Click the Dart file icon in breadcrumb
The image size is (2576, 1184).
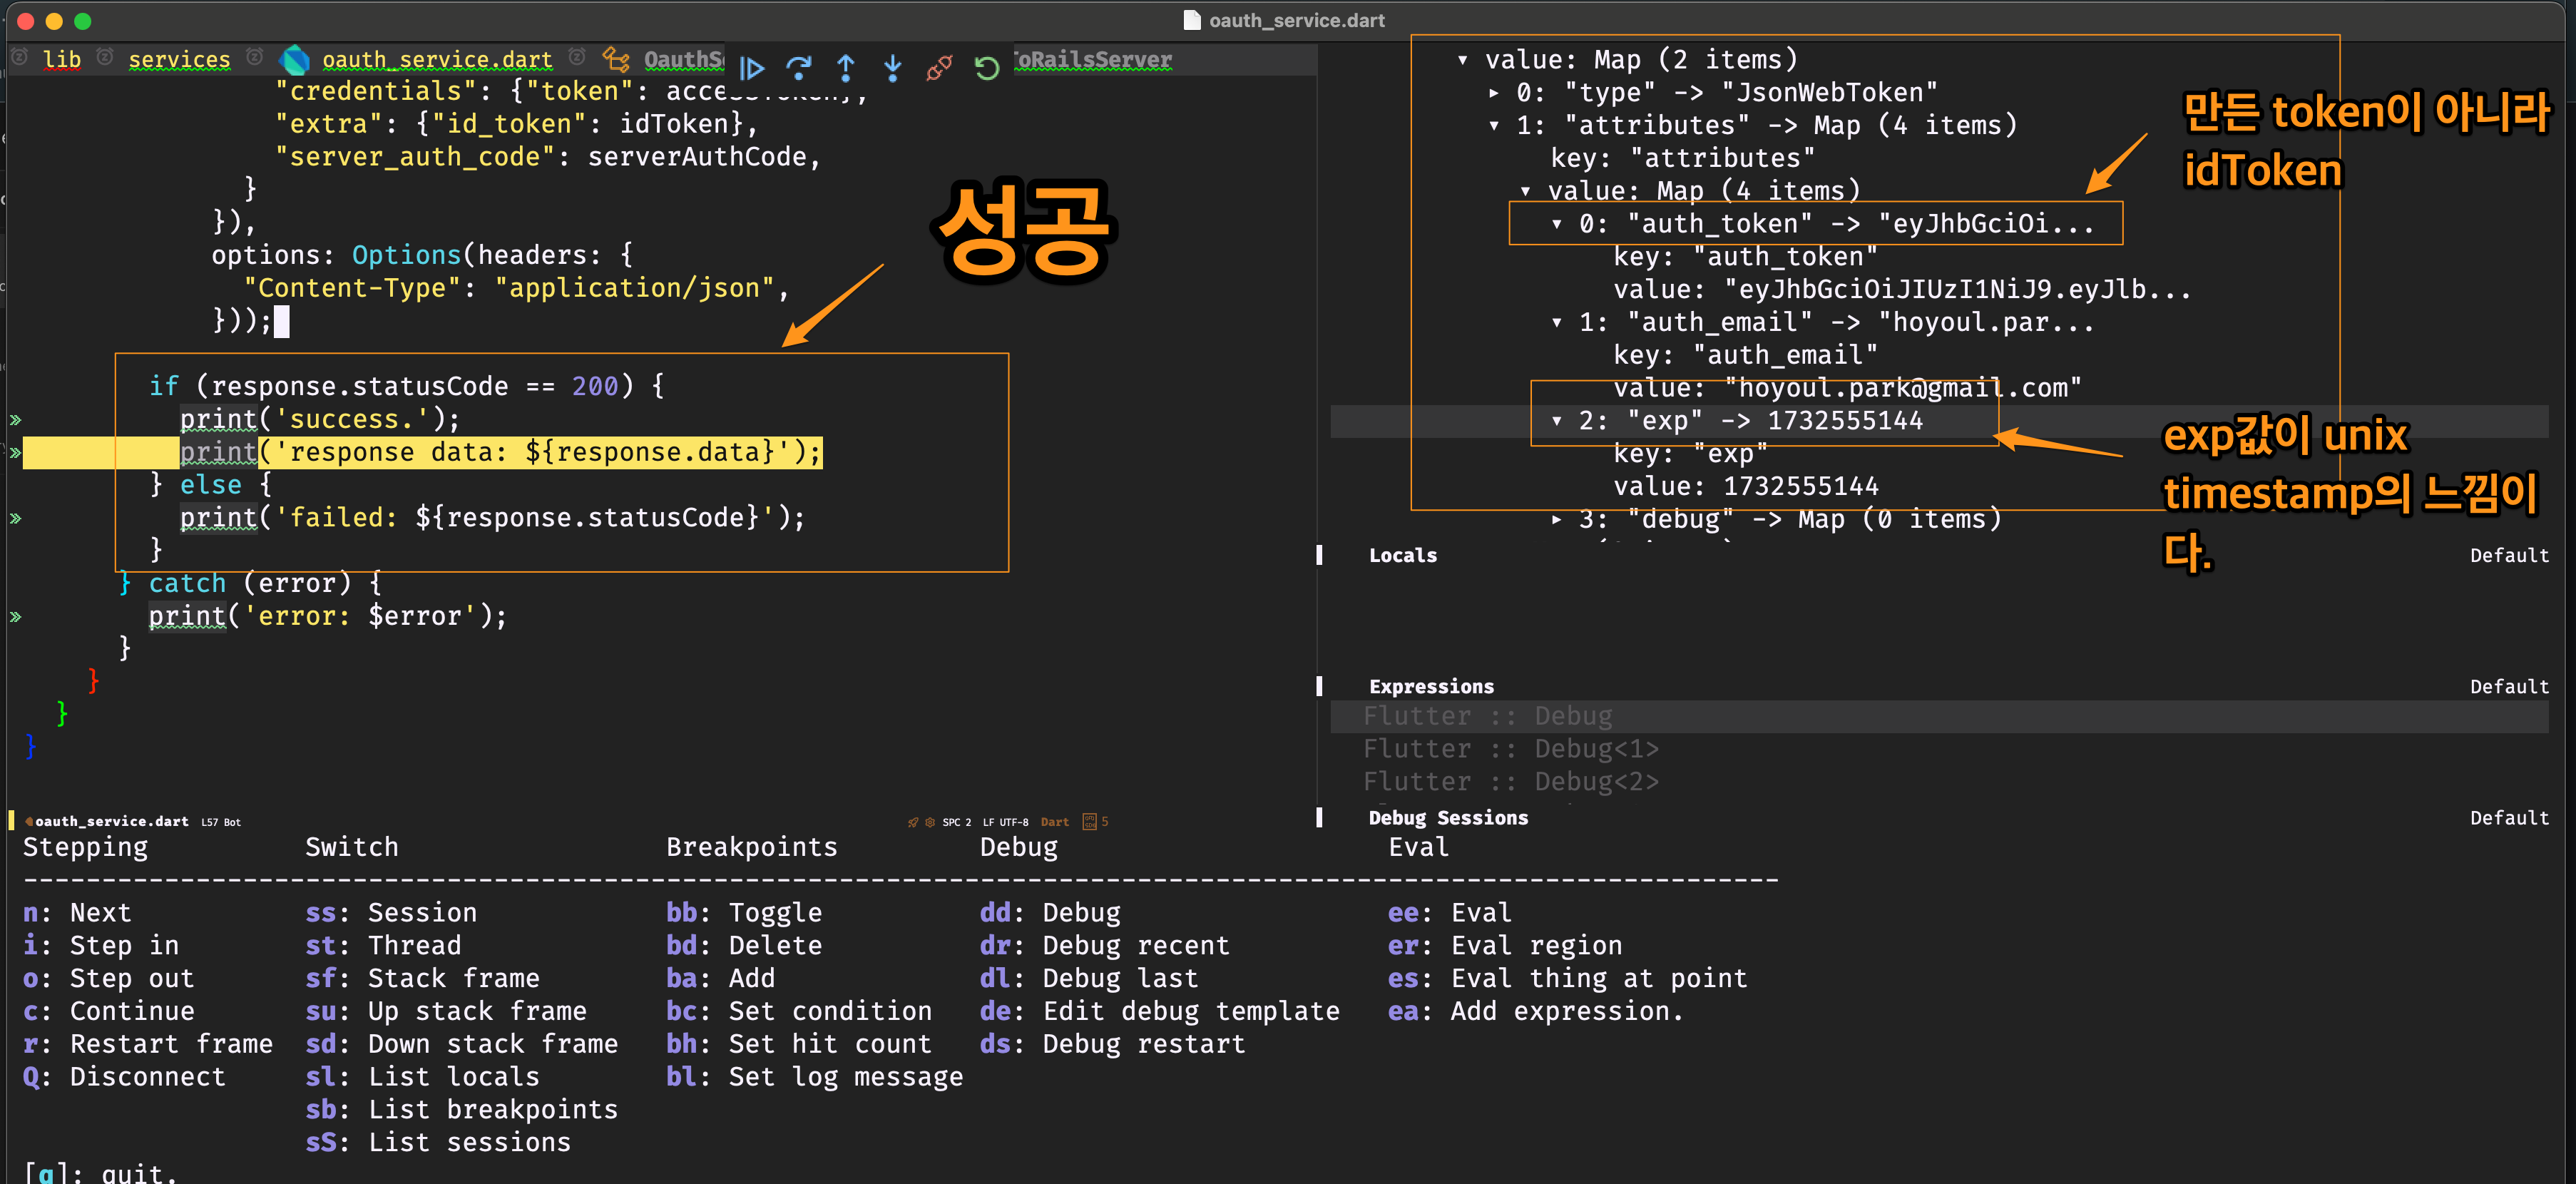(295, 60)
